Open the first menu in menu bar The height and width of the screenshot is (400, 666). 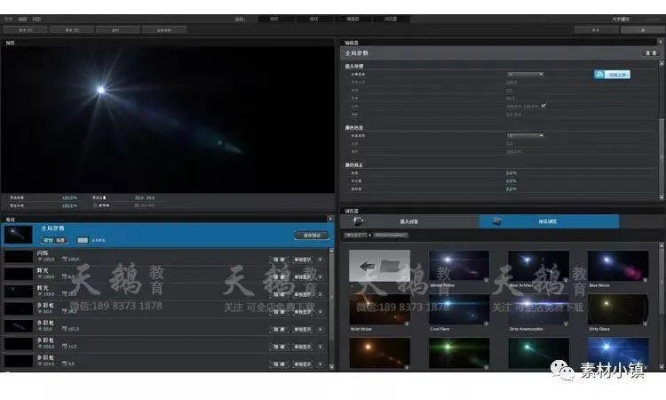[x=8, y=18]
